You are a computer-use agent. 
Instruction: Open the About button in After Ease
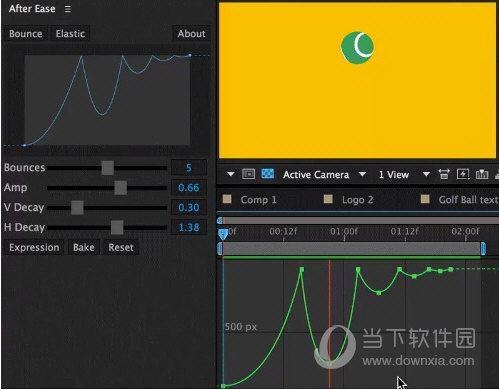191,34
